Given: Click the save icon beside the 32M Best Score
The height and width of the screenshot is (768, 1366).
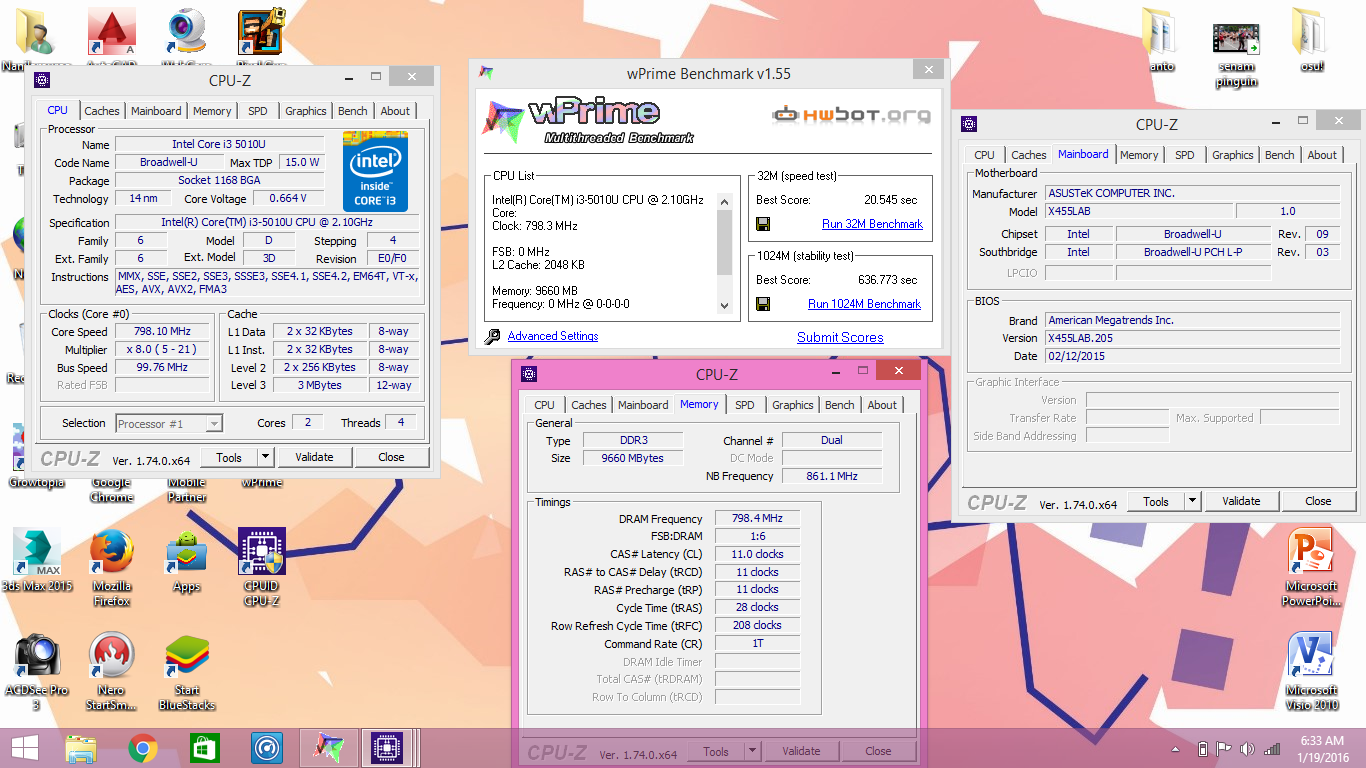Looking at the screenshot, I should [x=763, y=224].
